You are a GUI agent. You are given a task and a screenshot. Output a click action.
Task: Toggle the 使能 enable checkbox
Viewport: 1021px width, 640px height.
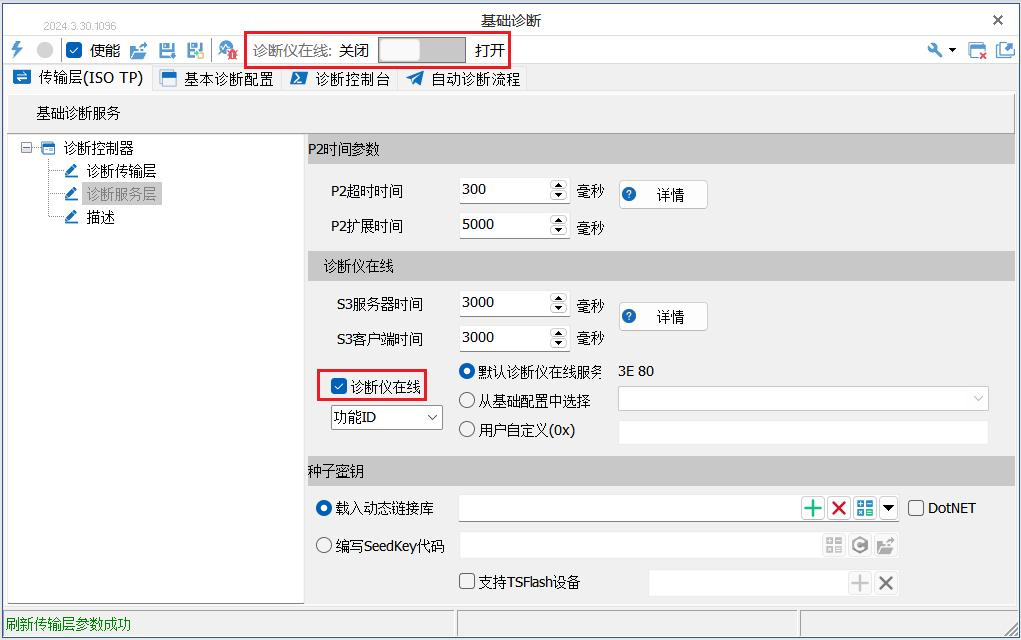[x=74, y=50]
